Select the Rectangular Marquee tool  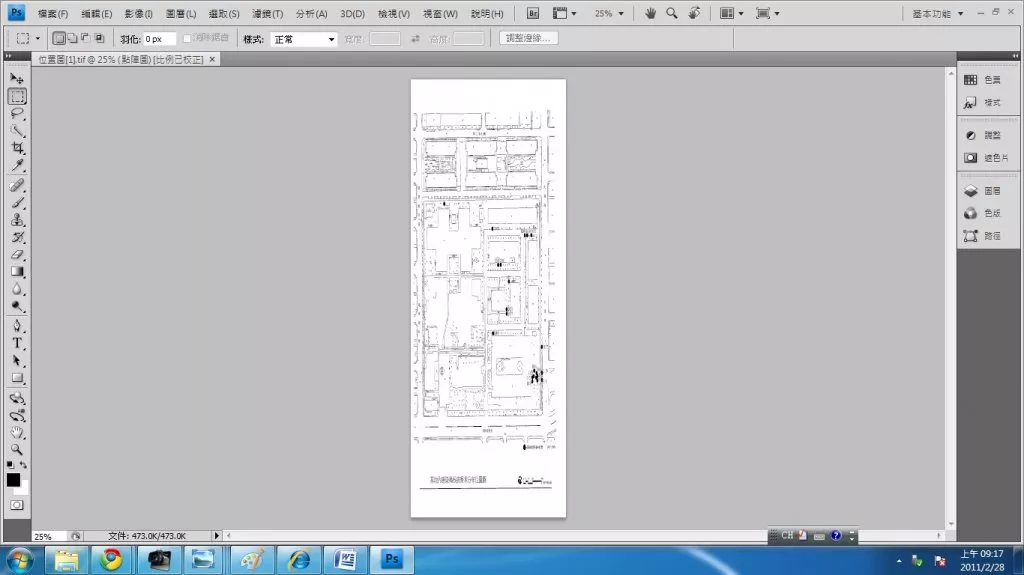[17, 96]
